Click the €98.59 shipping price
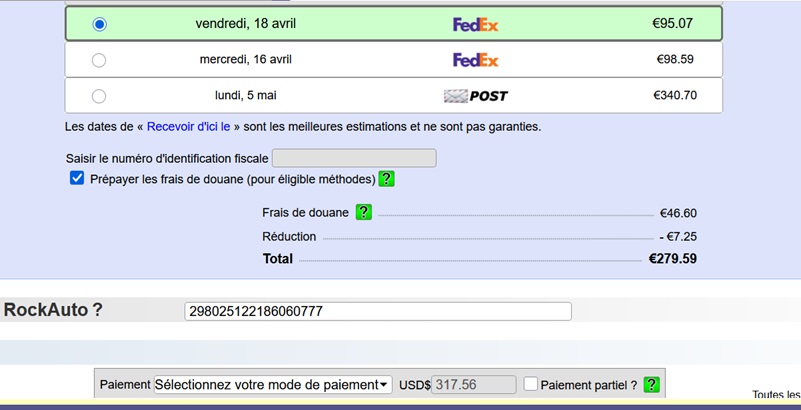 point(675,60)
